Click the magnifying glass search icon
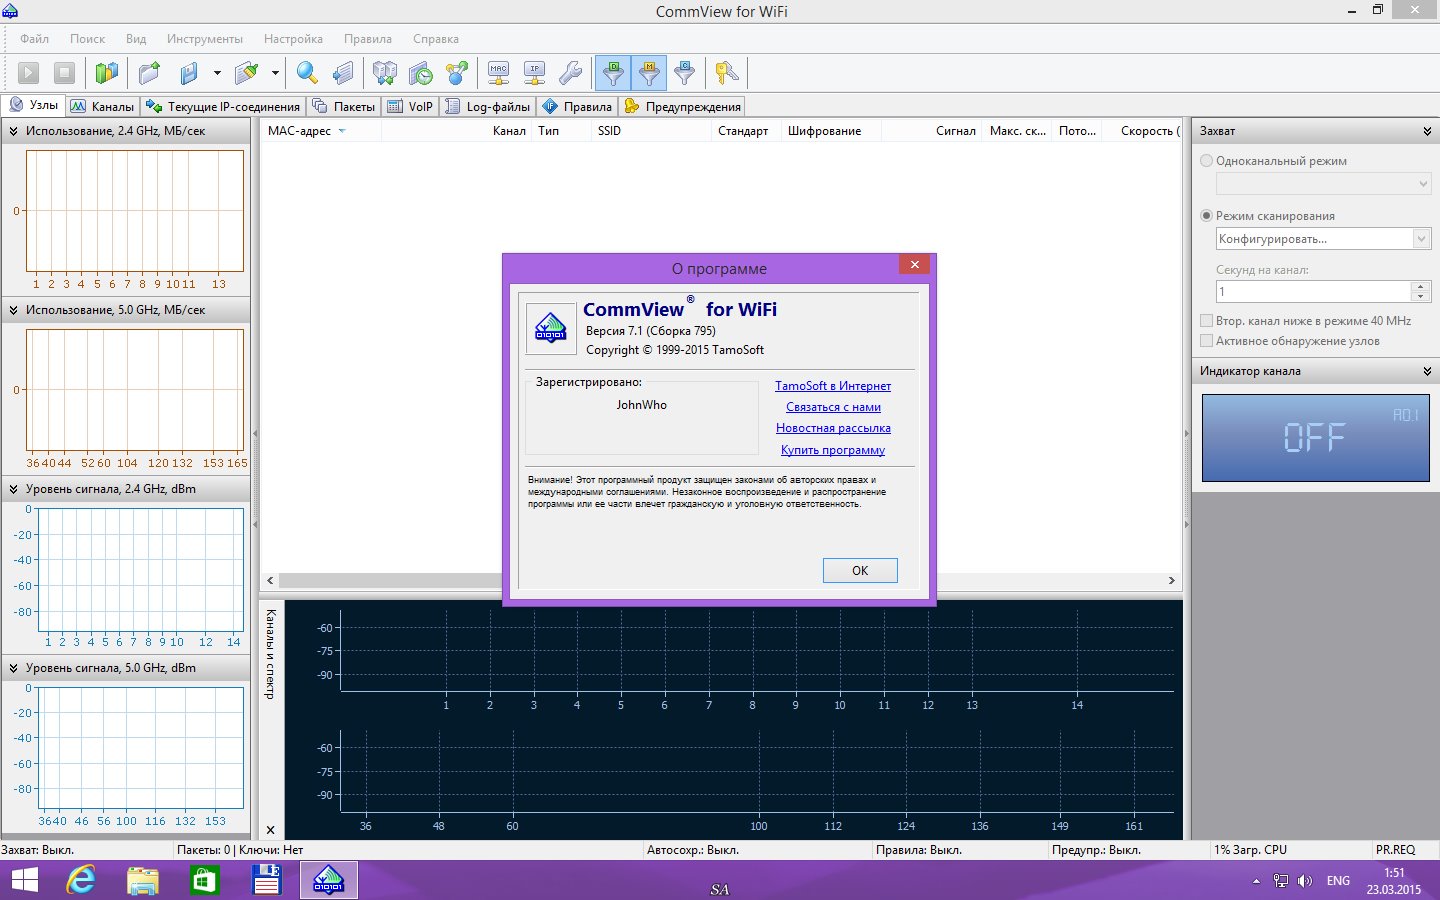This screenshot has height=900, width=1440. [307, 73]
